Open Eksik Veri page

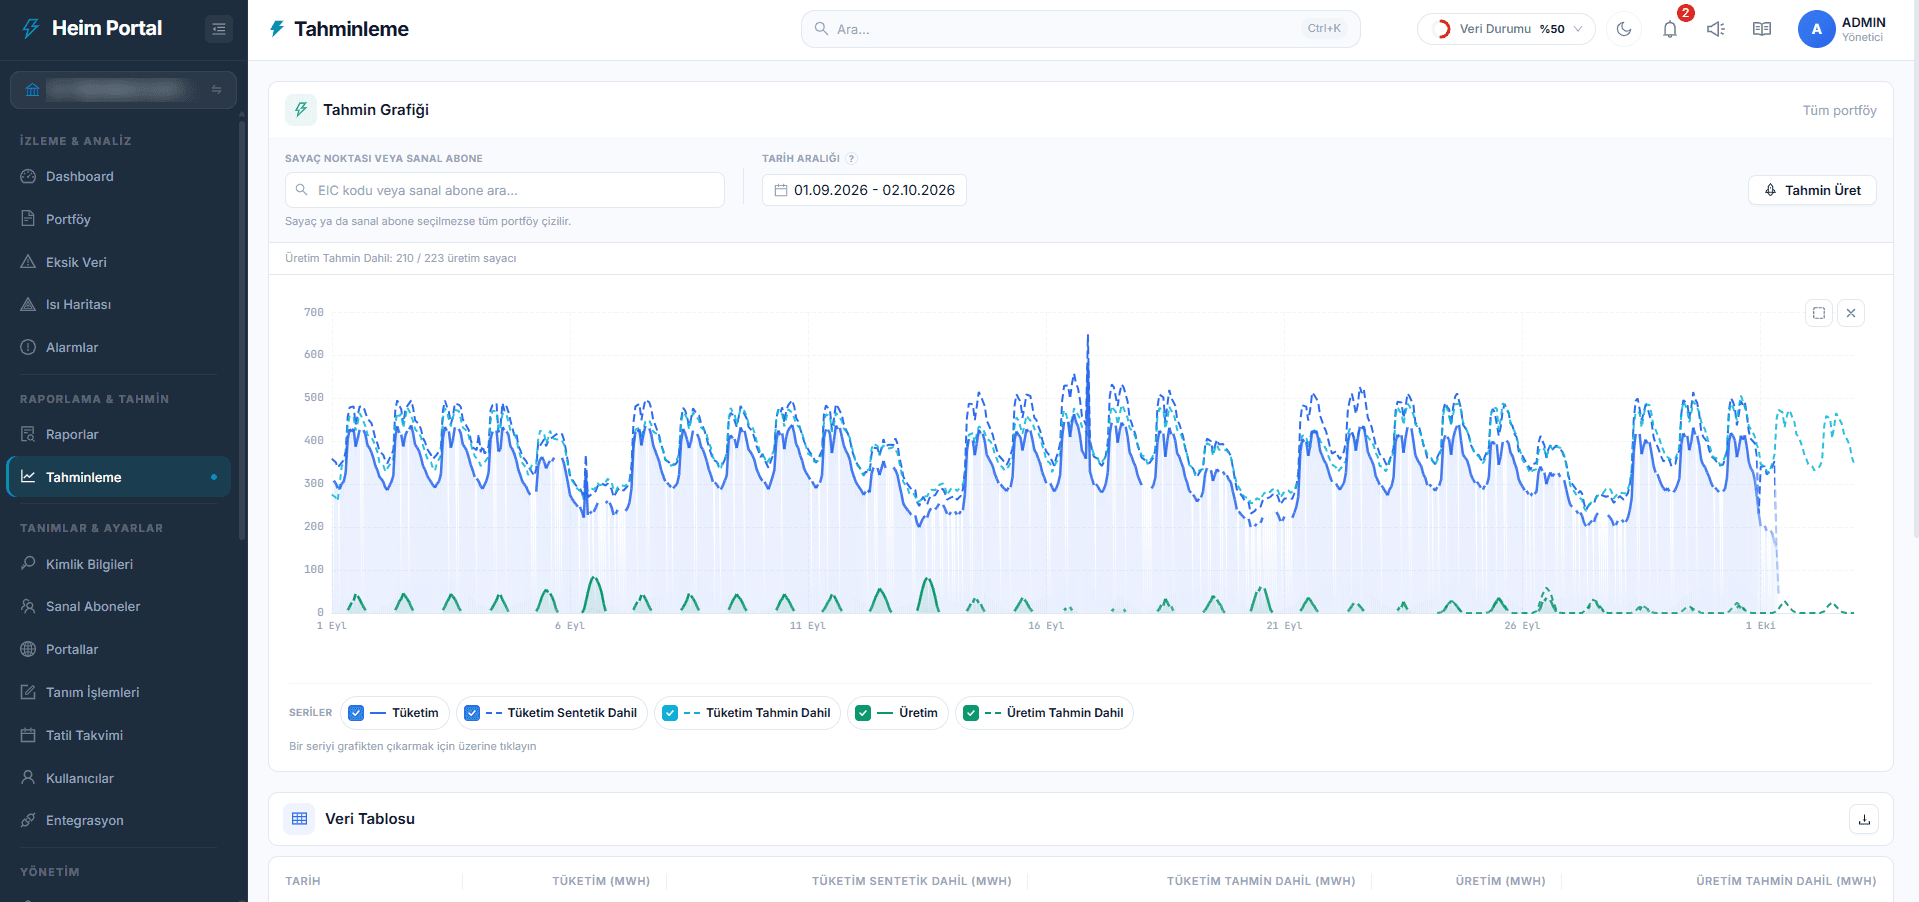(118, 262)
